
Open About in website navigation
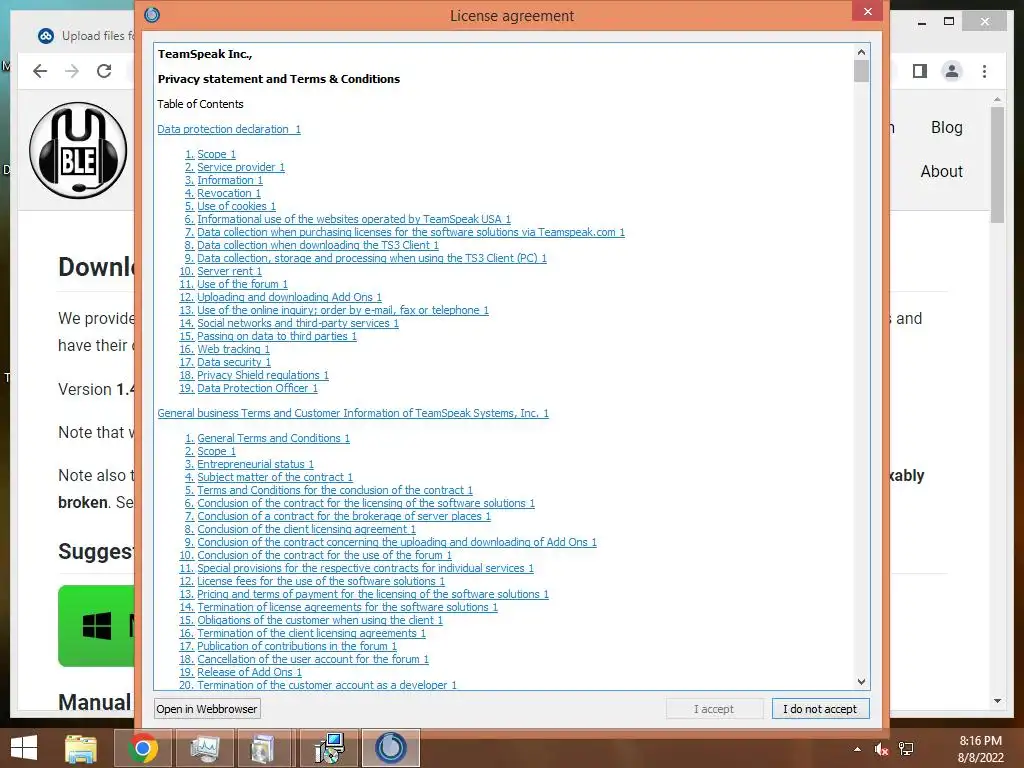click(x=941, y=172)
